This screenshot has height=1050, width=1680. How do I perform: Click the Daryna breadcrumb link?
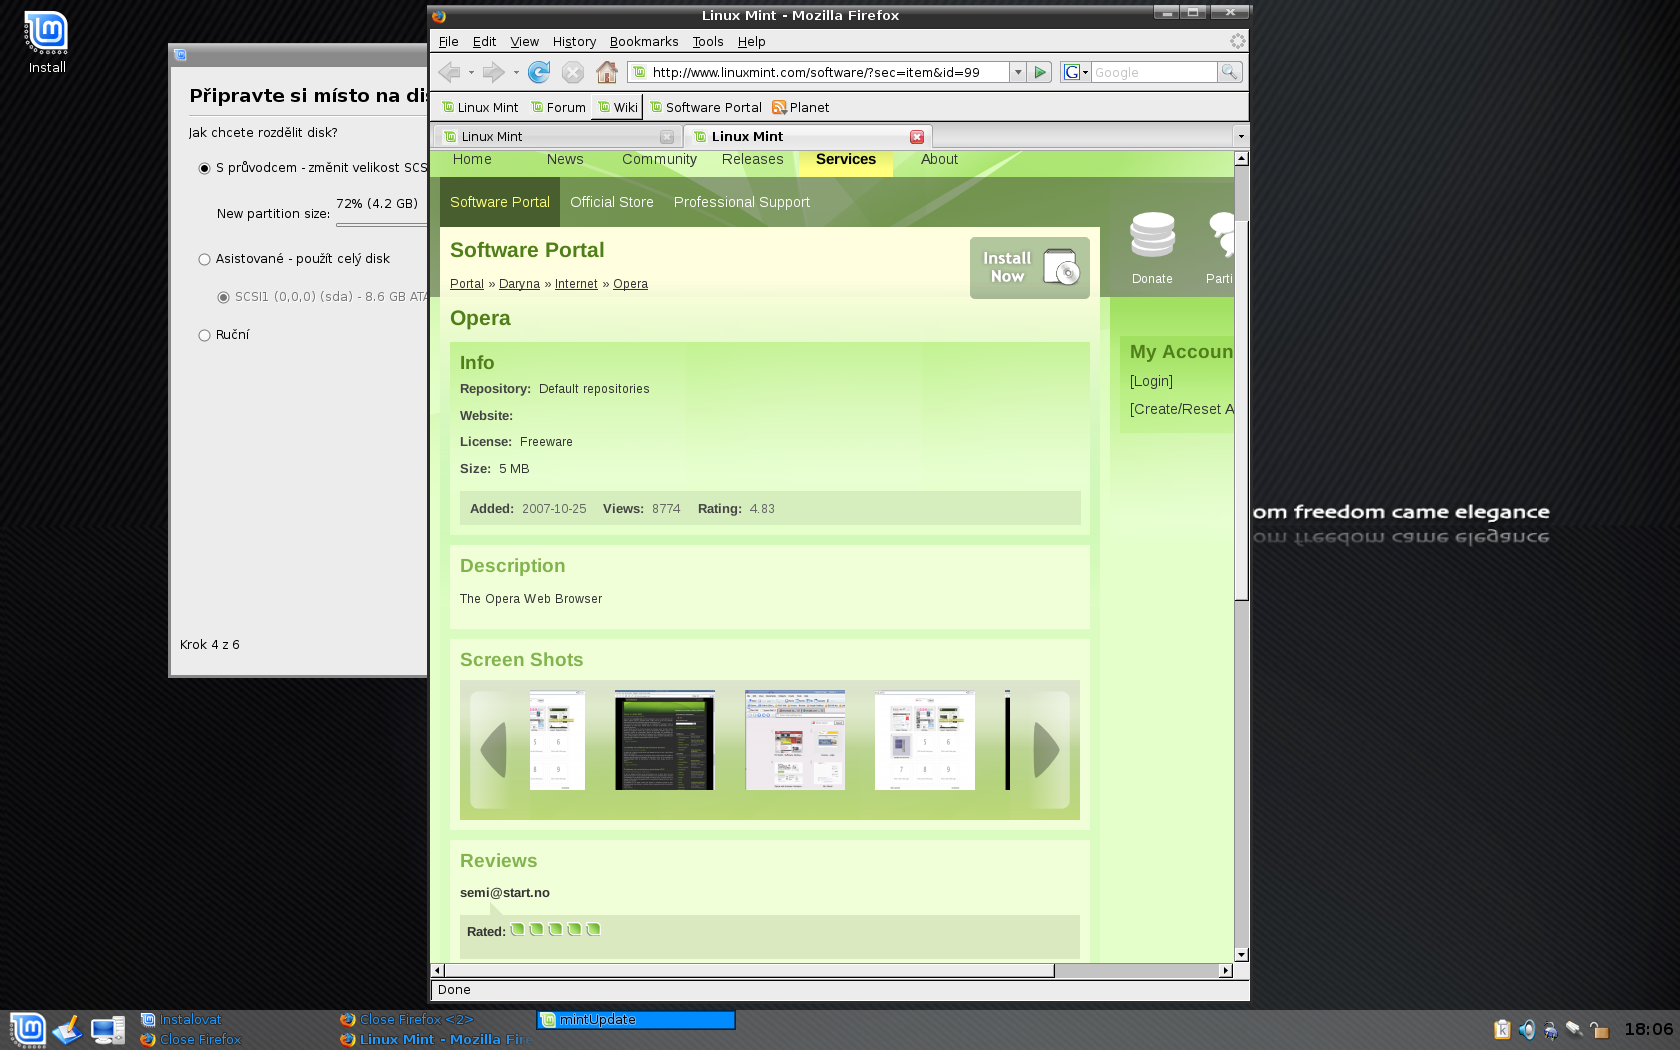pos(519,284)
